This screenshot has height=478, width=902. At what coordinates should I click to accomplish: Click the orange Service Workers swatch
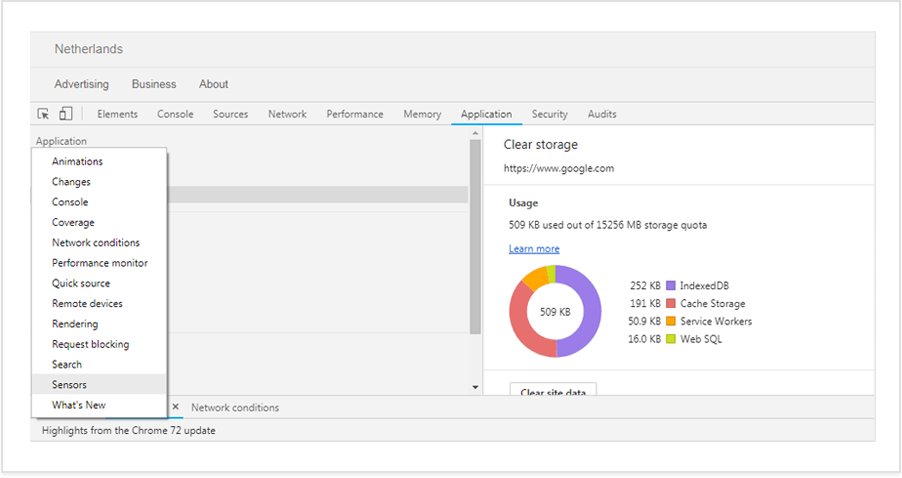click(x=671, y=322)
